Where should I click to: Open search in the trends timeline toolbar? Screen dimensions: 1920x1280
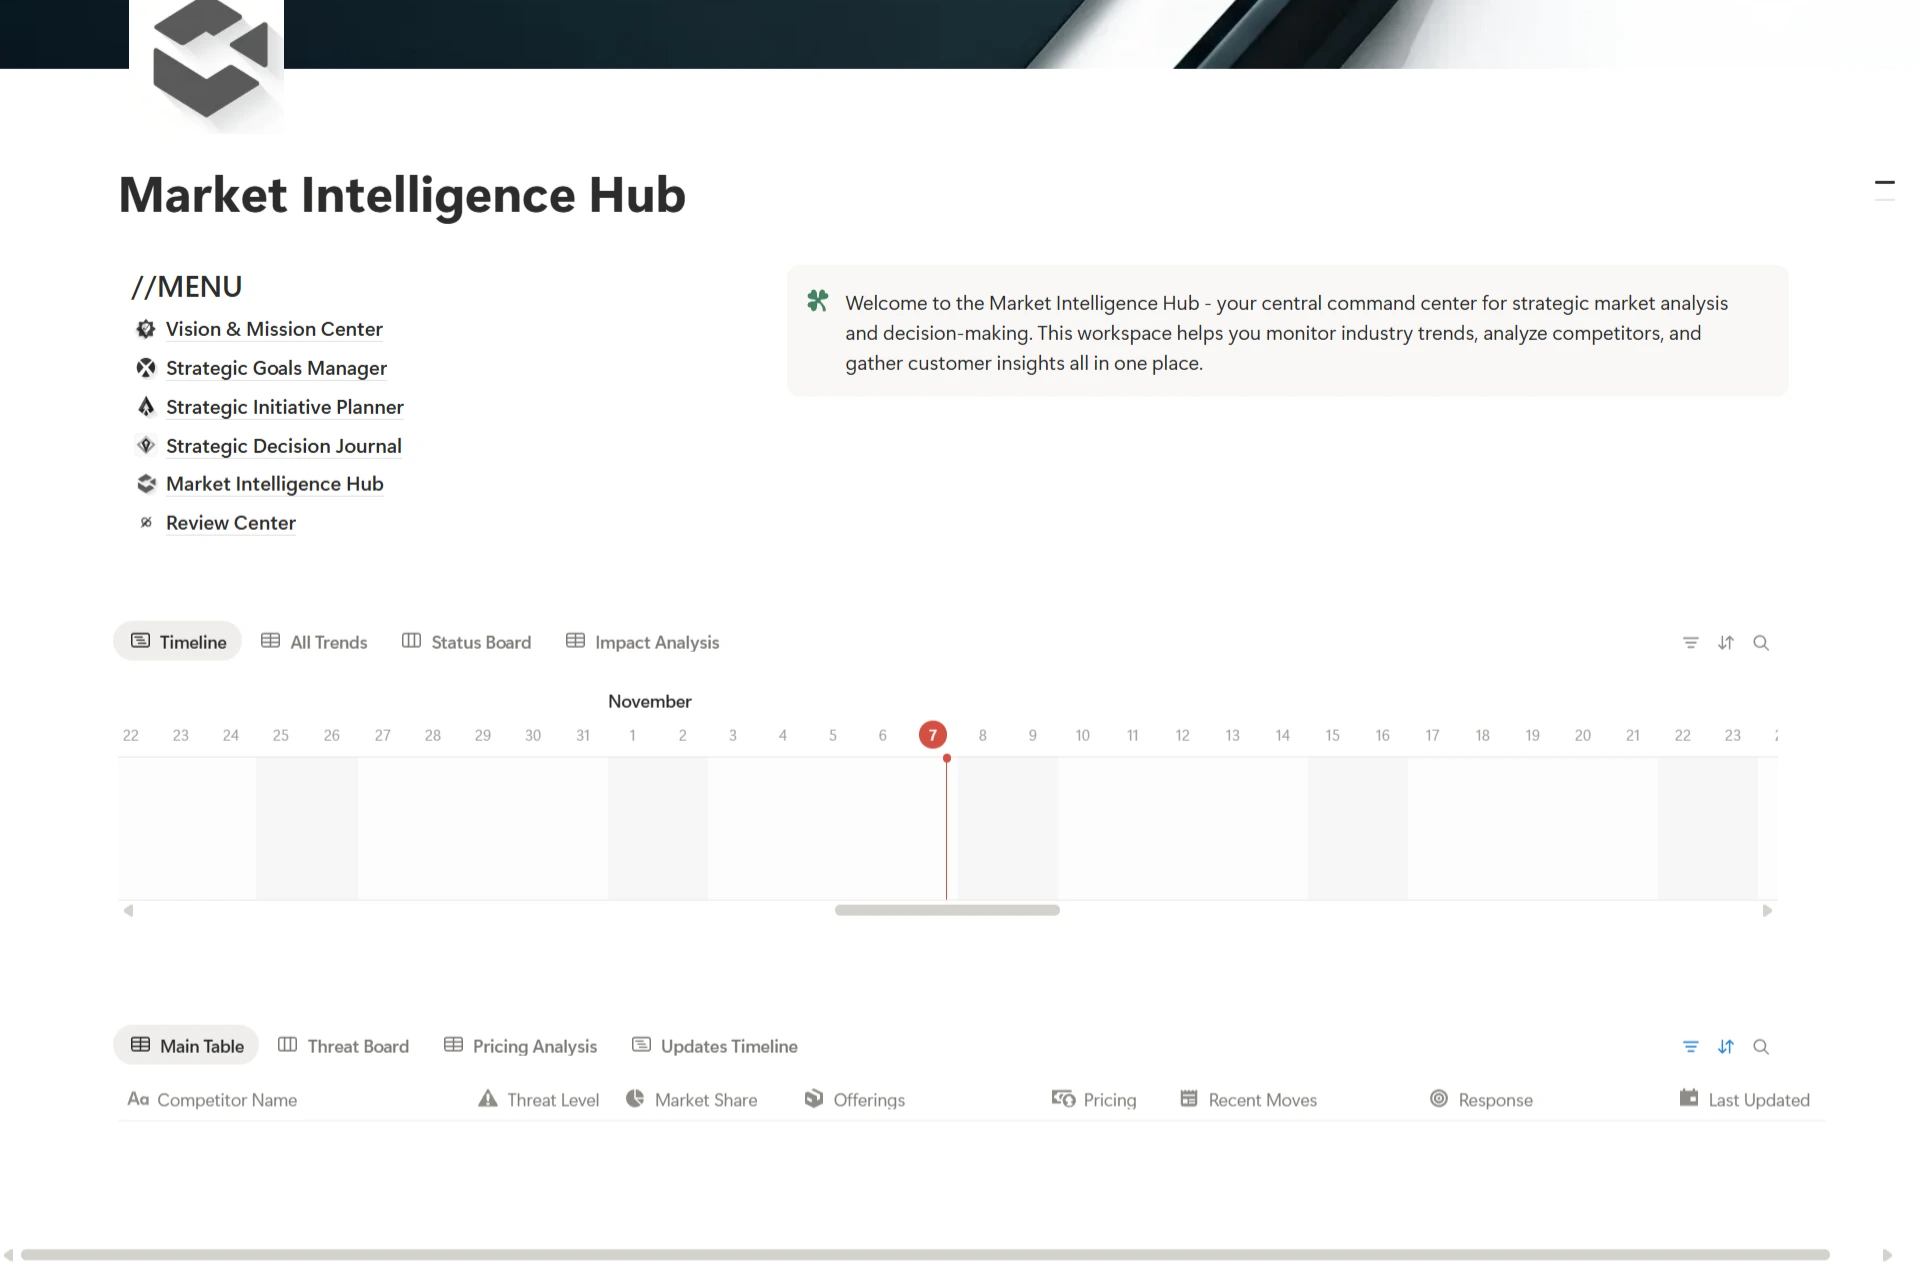point(1761,643)
